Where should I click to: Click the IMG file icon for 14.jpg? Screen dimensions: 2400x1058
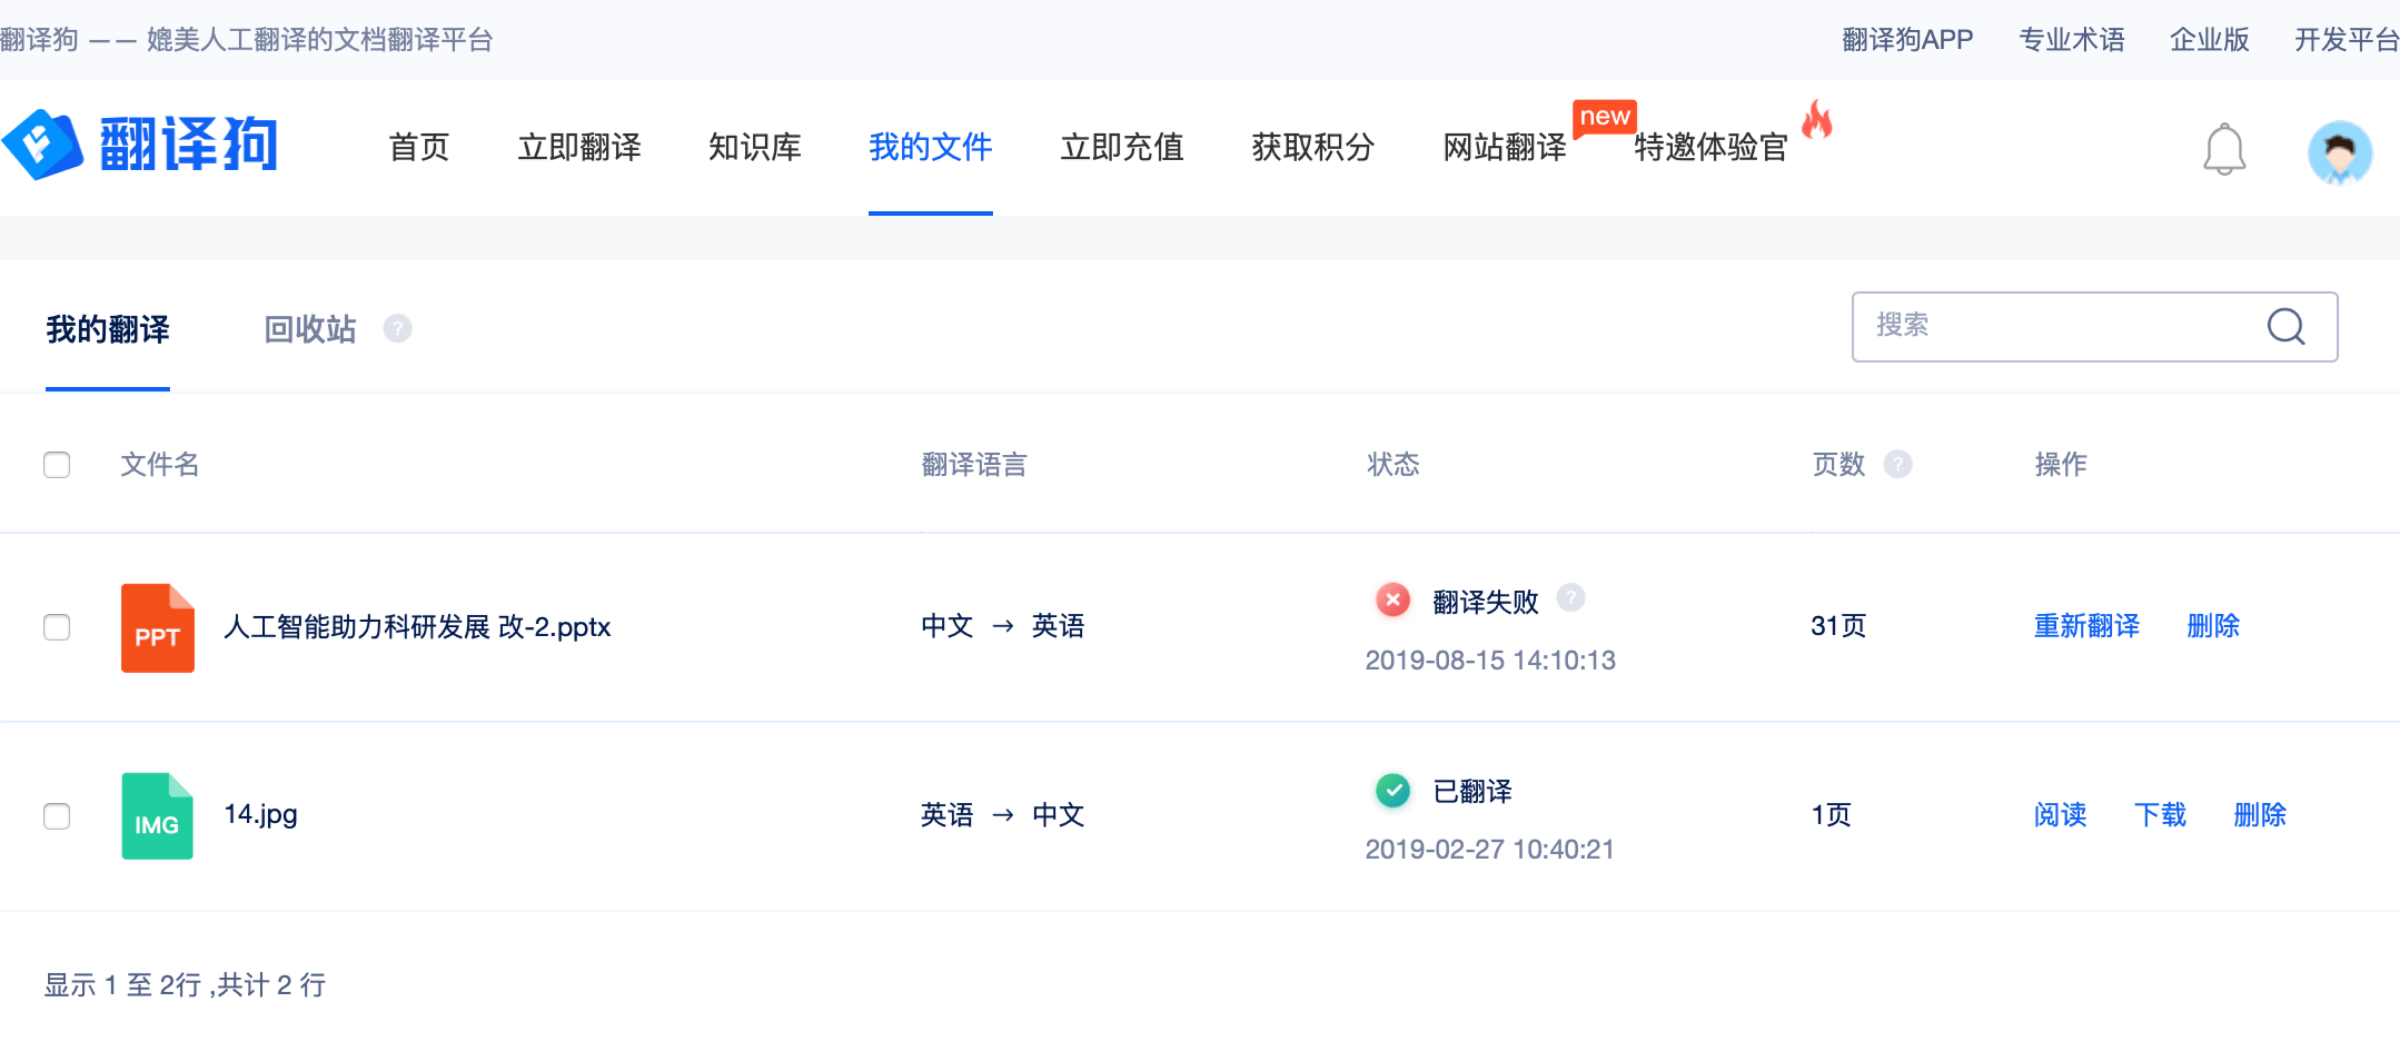click(x=157, y=816)
